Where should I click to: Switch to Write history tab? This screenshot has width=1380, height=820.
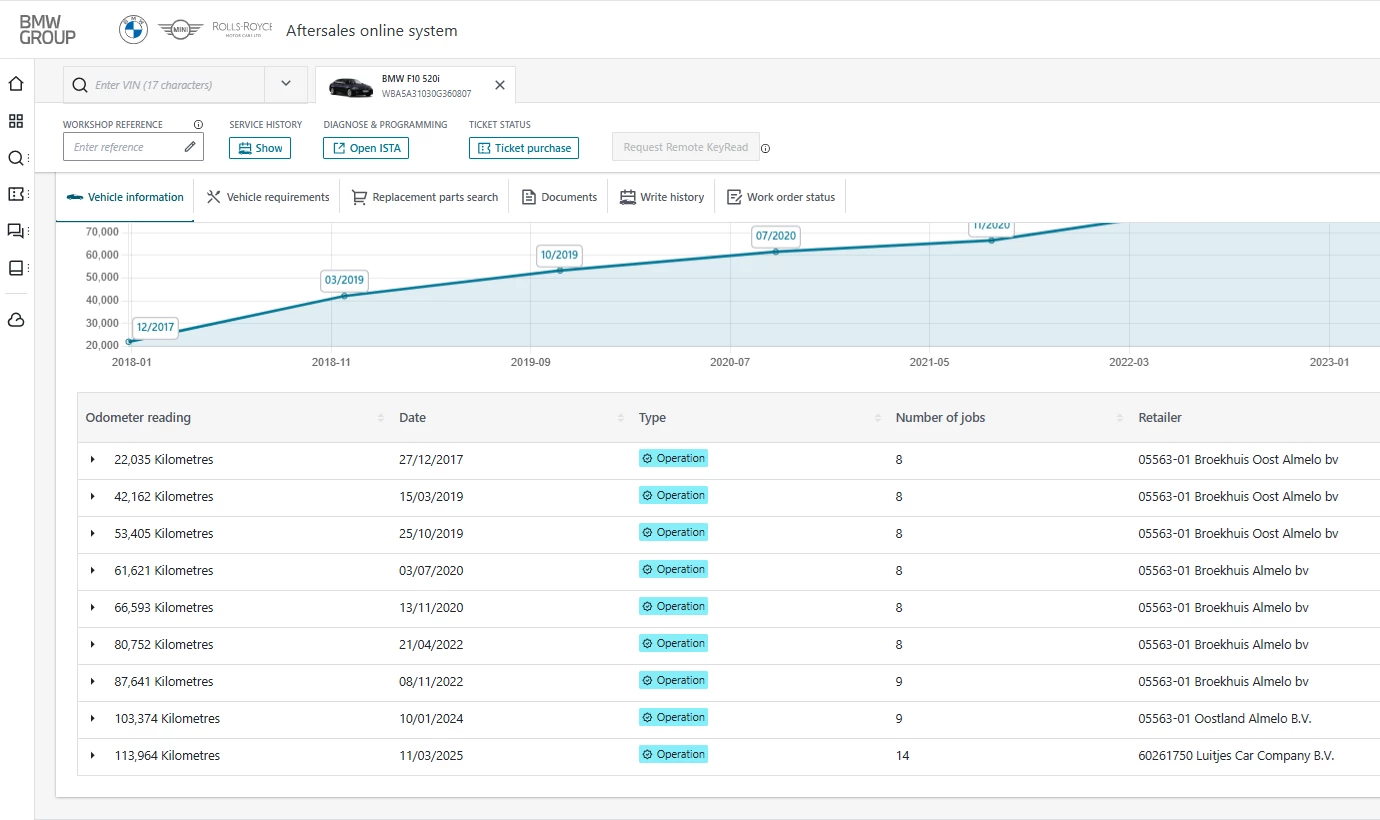(662, 197)
